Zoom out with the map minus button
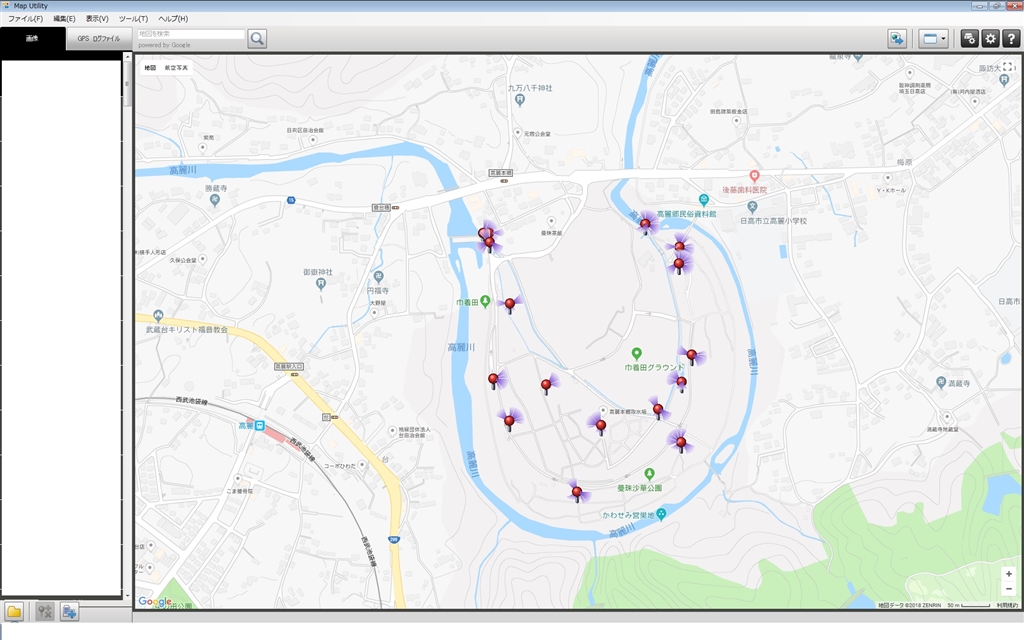The image size is (1024, 640). coord(1009,589)
